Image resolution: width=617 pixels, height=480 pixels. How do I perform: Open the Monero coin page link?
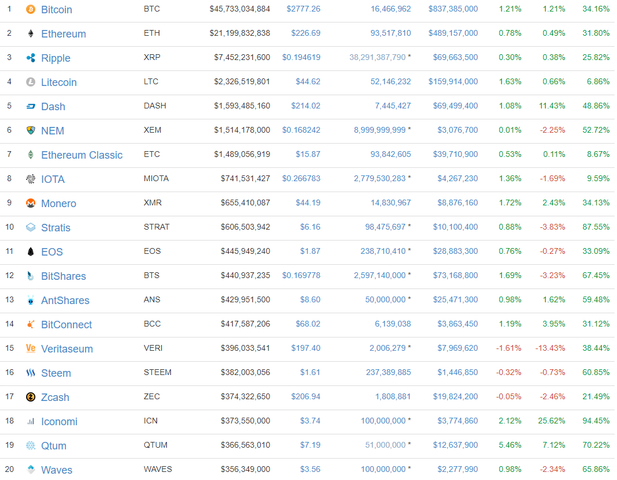[x=59, y=203]
